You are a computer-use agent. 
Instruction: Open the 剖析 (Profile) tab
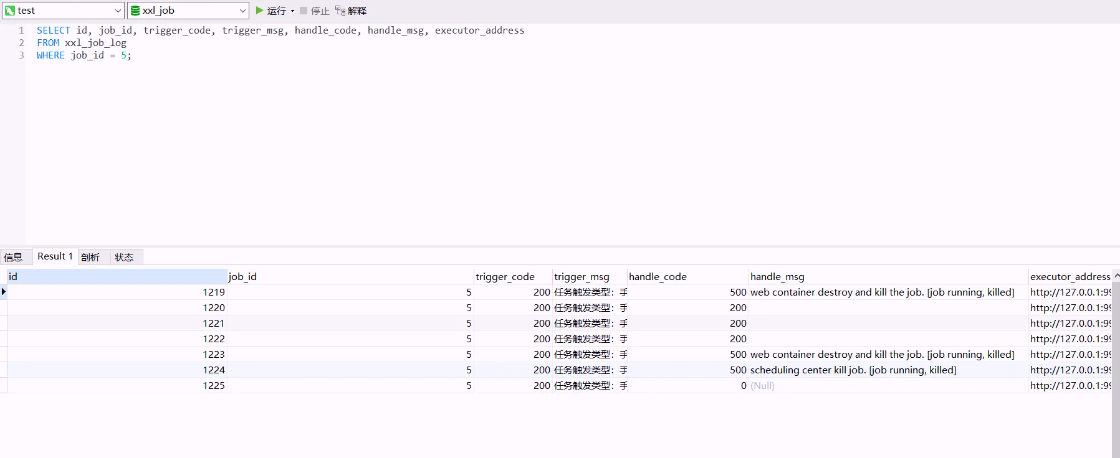[x=90, y=257]
